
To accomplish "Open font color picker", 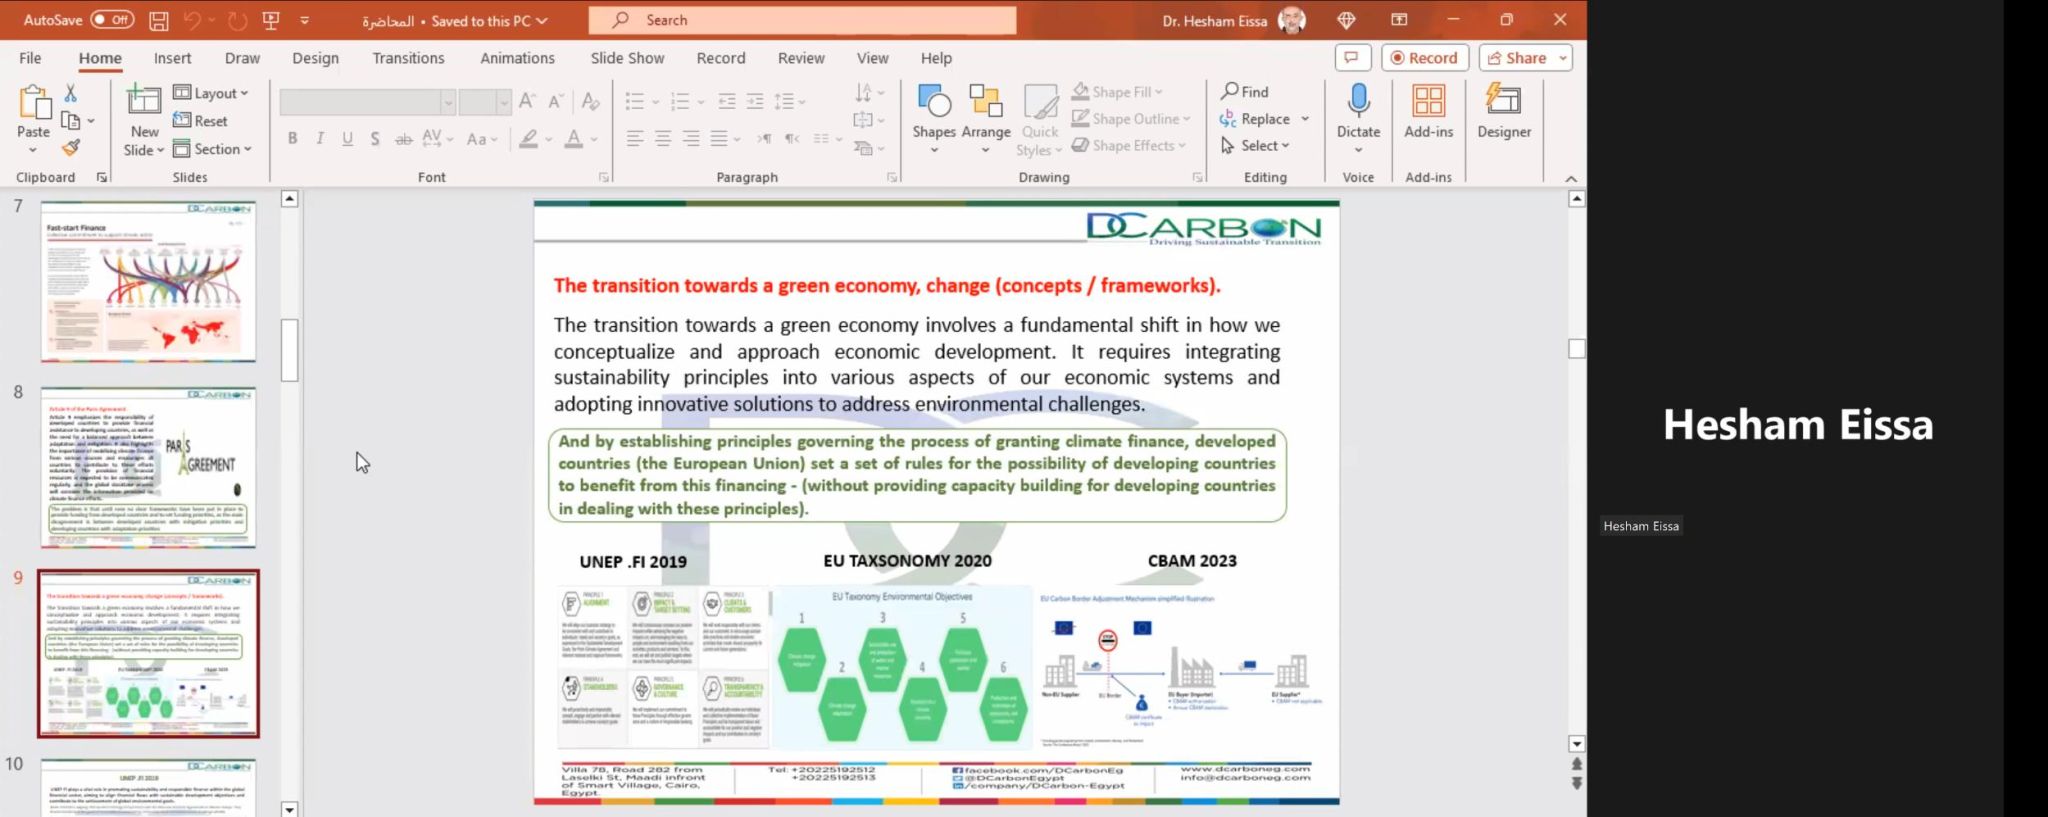I will 574,139.
